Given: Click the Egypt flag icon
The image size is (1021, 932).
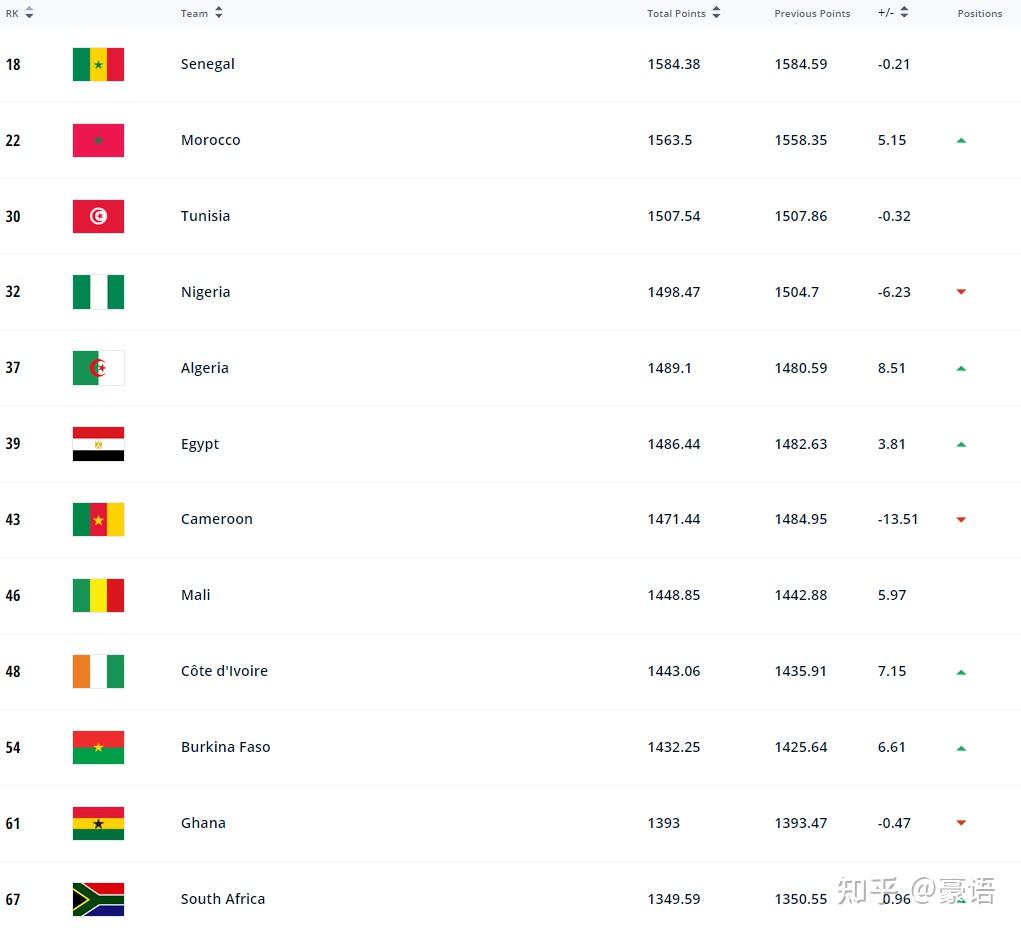Looking at the screenshot, I should coord(98,444).
